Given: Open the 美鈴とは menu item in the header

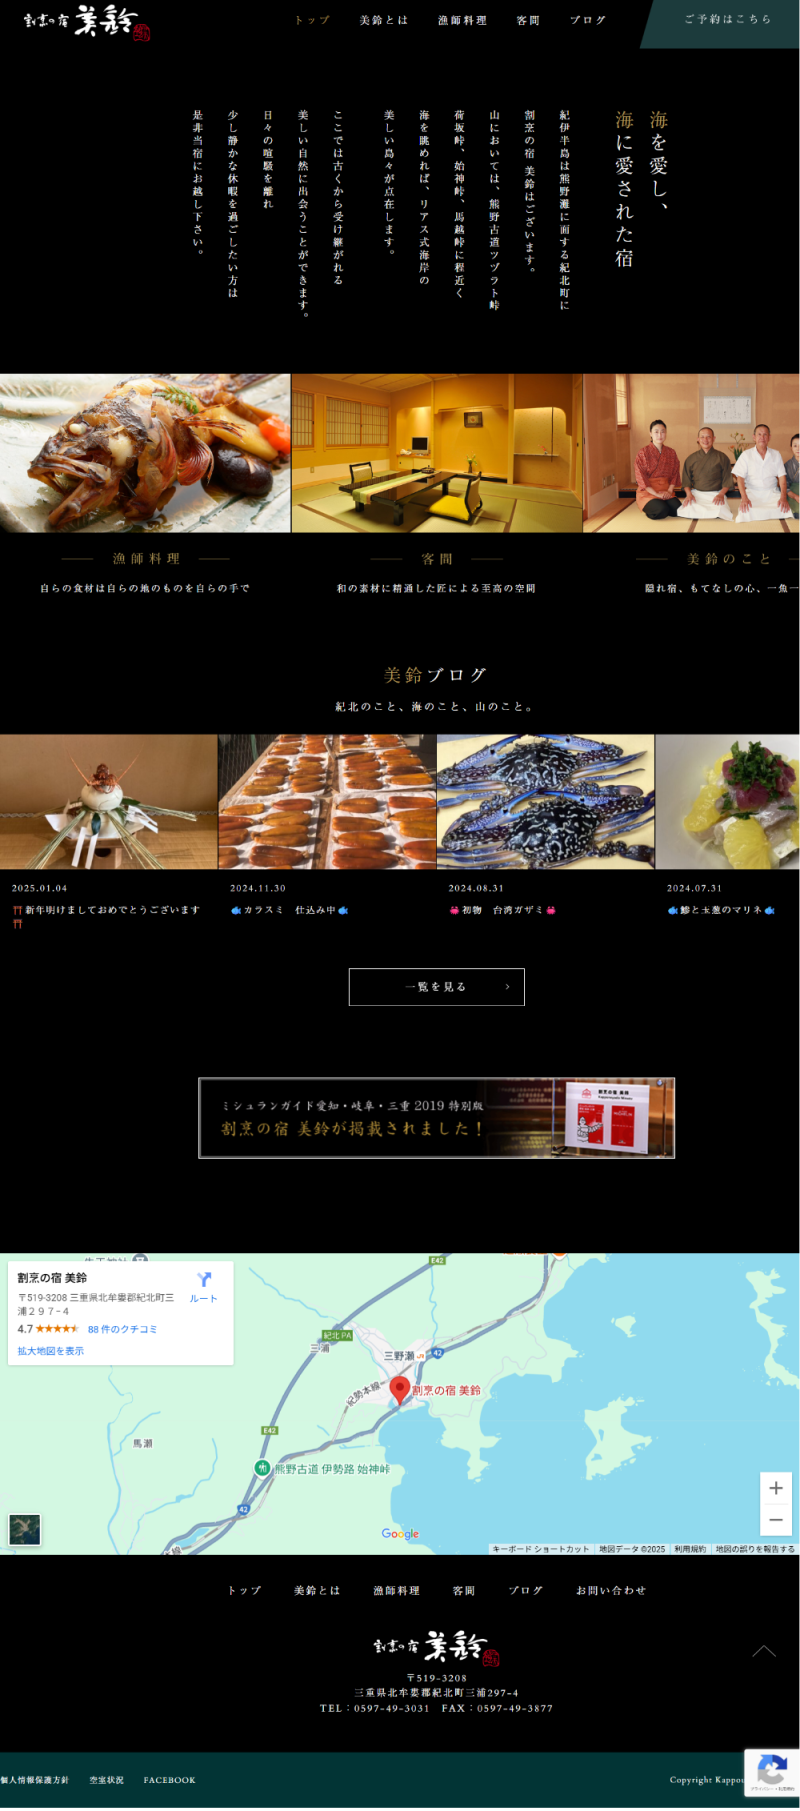Looking at the screenshot, I should 384,20.
